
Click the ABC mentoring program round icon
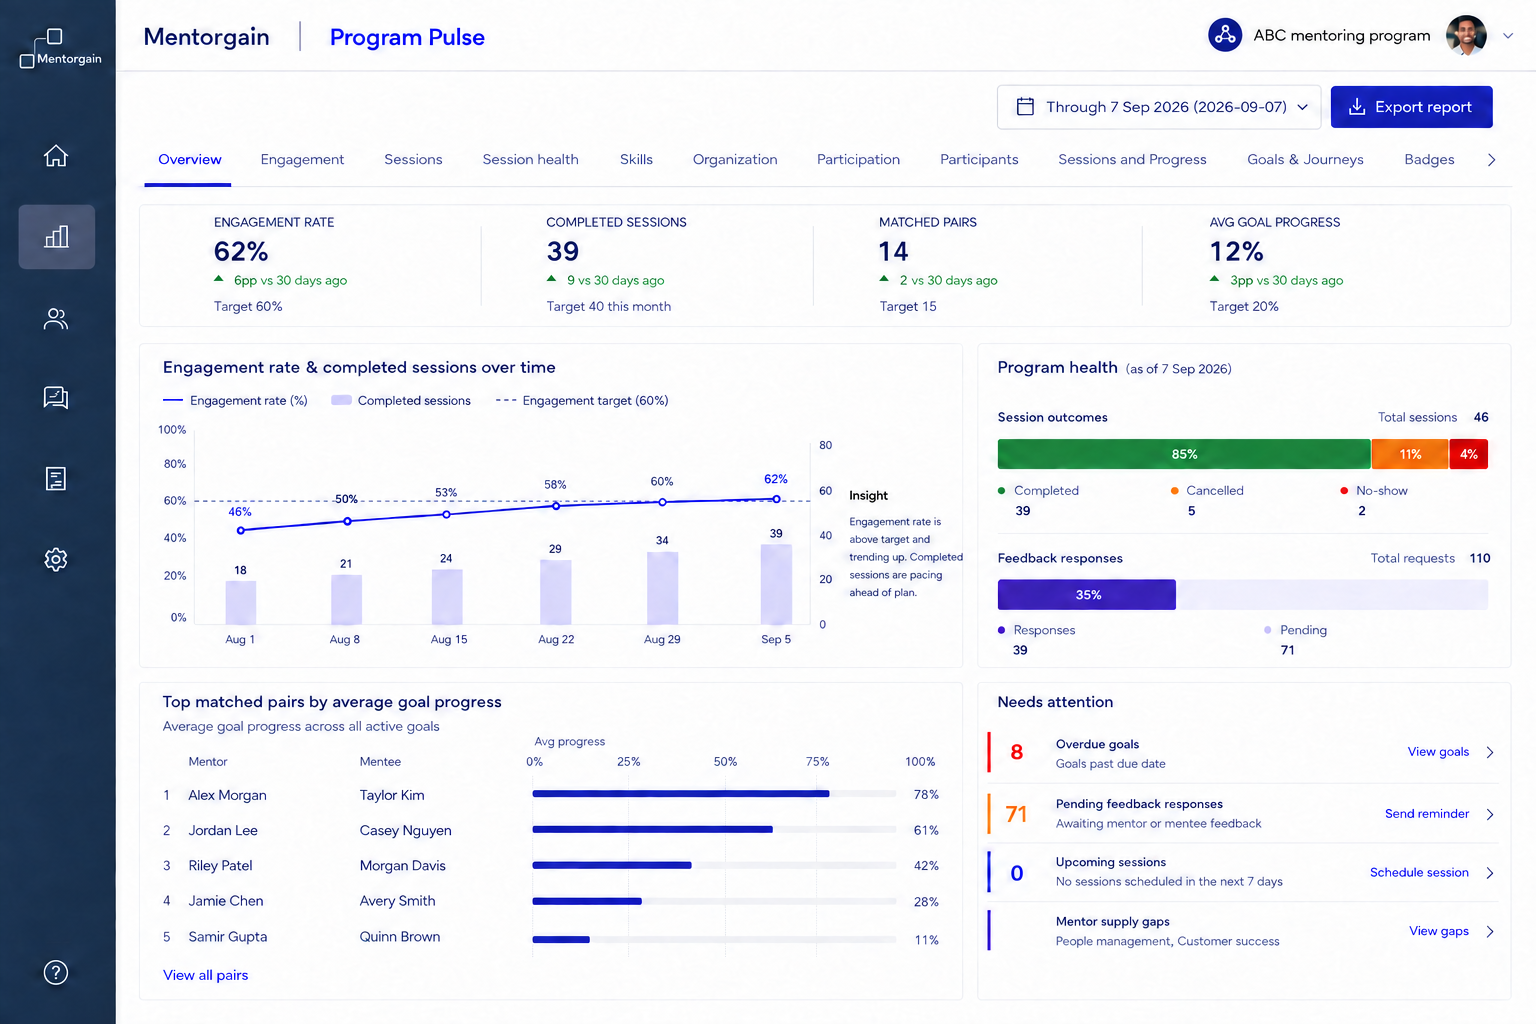point(1225,35)
